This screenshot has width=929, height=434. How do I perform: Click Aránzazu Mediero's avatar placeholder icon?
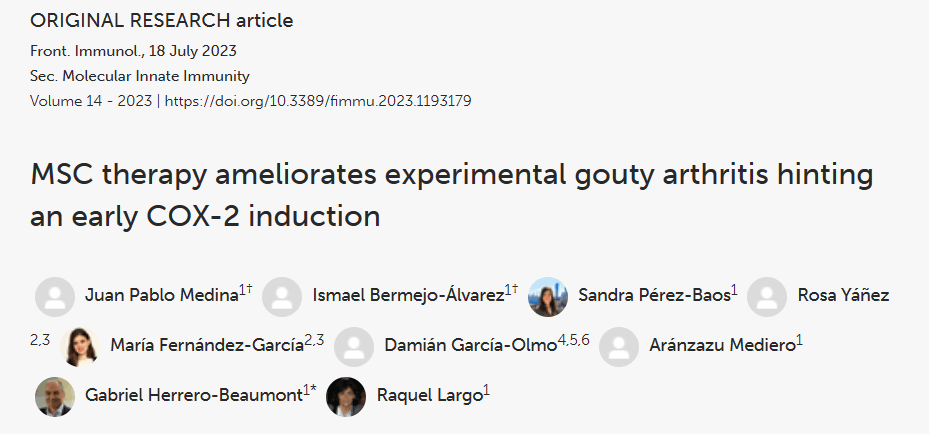(619, 346)
